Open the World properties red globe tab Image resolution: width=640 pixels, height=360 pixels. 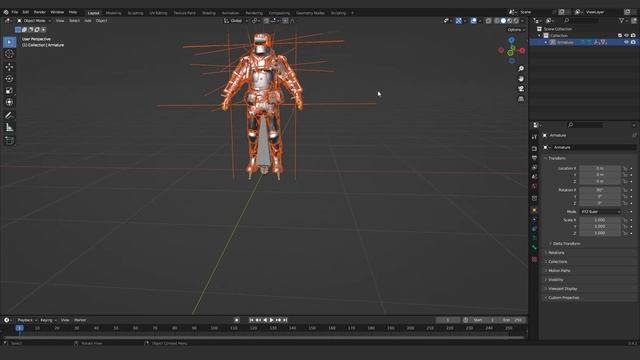534,186
